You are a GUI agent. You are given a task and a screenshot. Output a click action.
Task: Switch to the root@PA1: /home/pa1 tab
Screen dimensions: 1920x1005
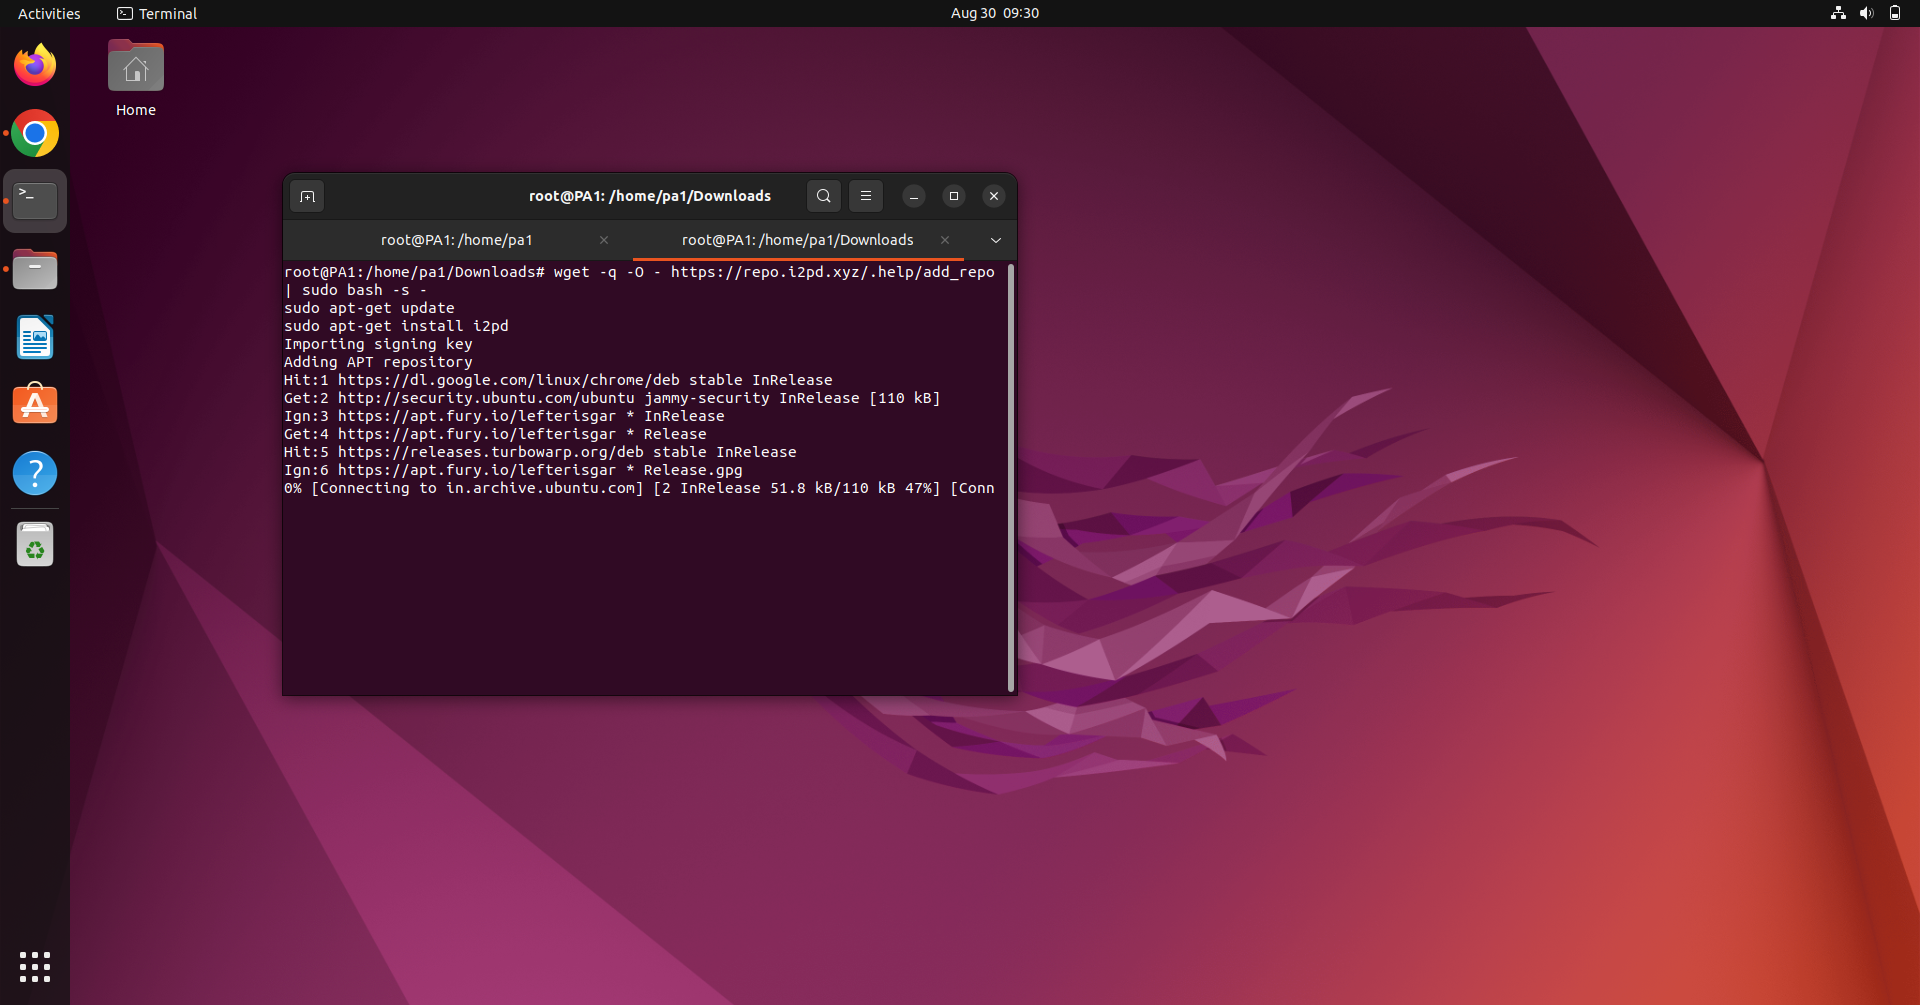click(x=456, y=240)
